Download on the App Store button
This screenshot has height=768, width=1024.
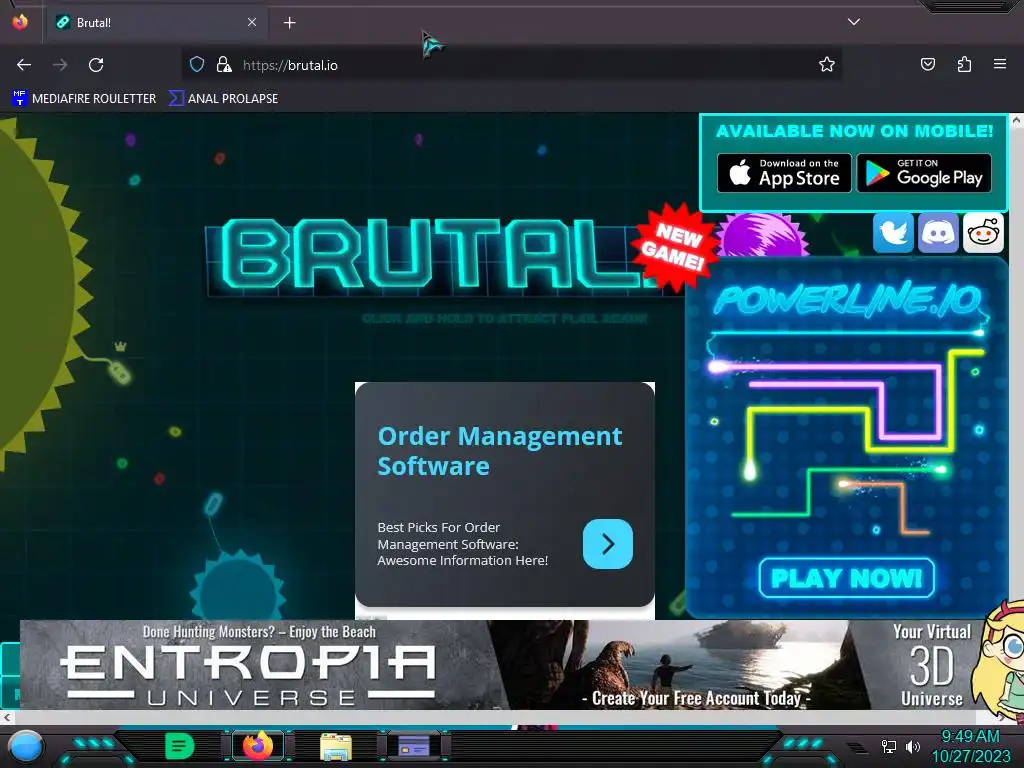point(784,173)
